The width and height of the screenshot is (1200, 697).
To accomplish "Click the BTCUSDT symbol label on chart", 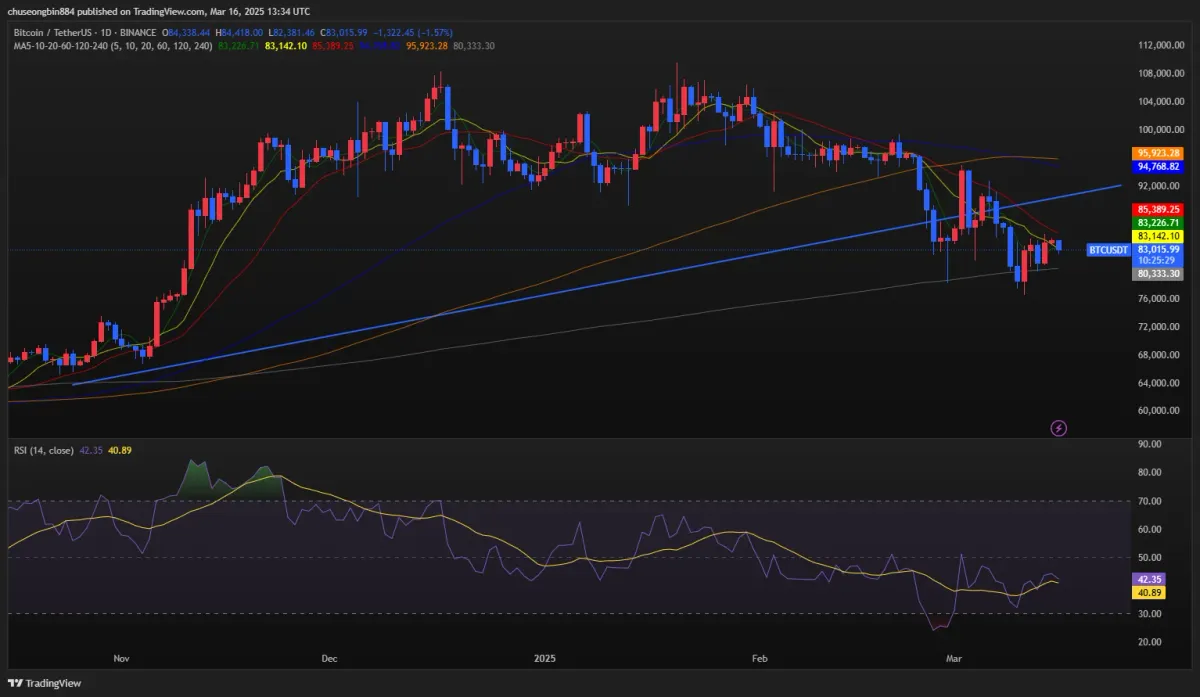I will [1108, 249].
